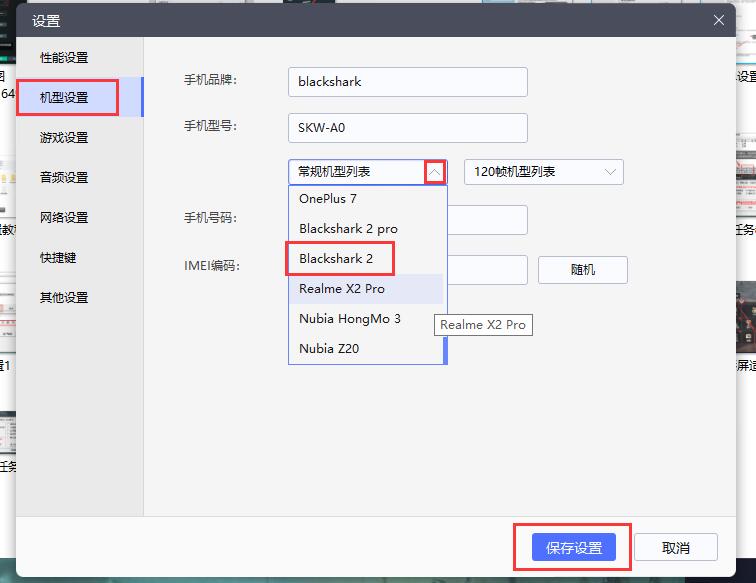The height and width of the screenshot is (583, 756).
Task: Expand the 120帧机型列表 dropdown
Action: pyautogui.click(x=543, y=172)
